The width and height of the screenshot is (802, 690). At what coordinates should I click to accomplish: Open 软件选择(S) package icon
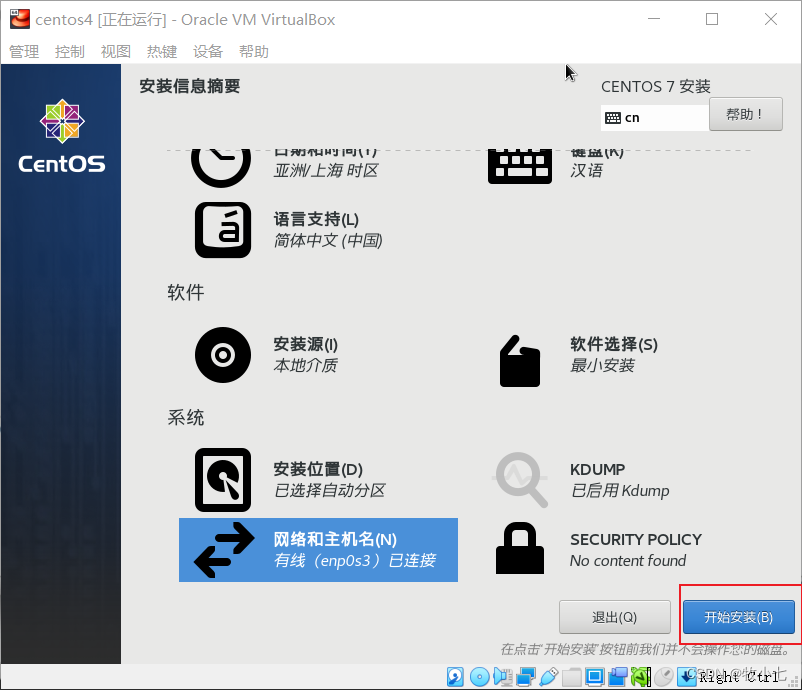pyautogui.click(x=520, y=361)
